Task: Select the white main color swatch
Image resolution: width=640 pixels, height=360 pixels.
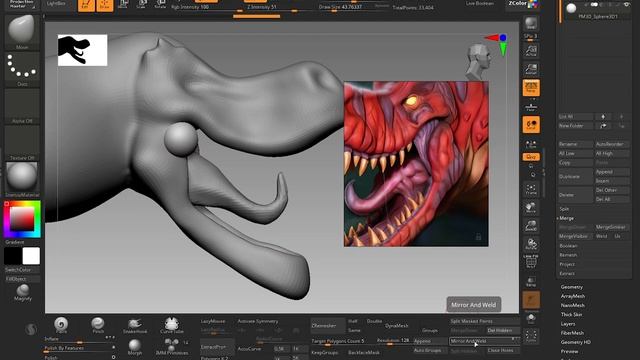Action: point(31,256)
